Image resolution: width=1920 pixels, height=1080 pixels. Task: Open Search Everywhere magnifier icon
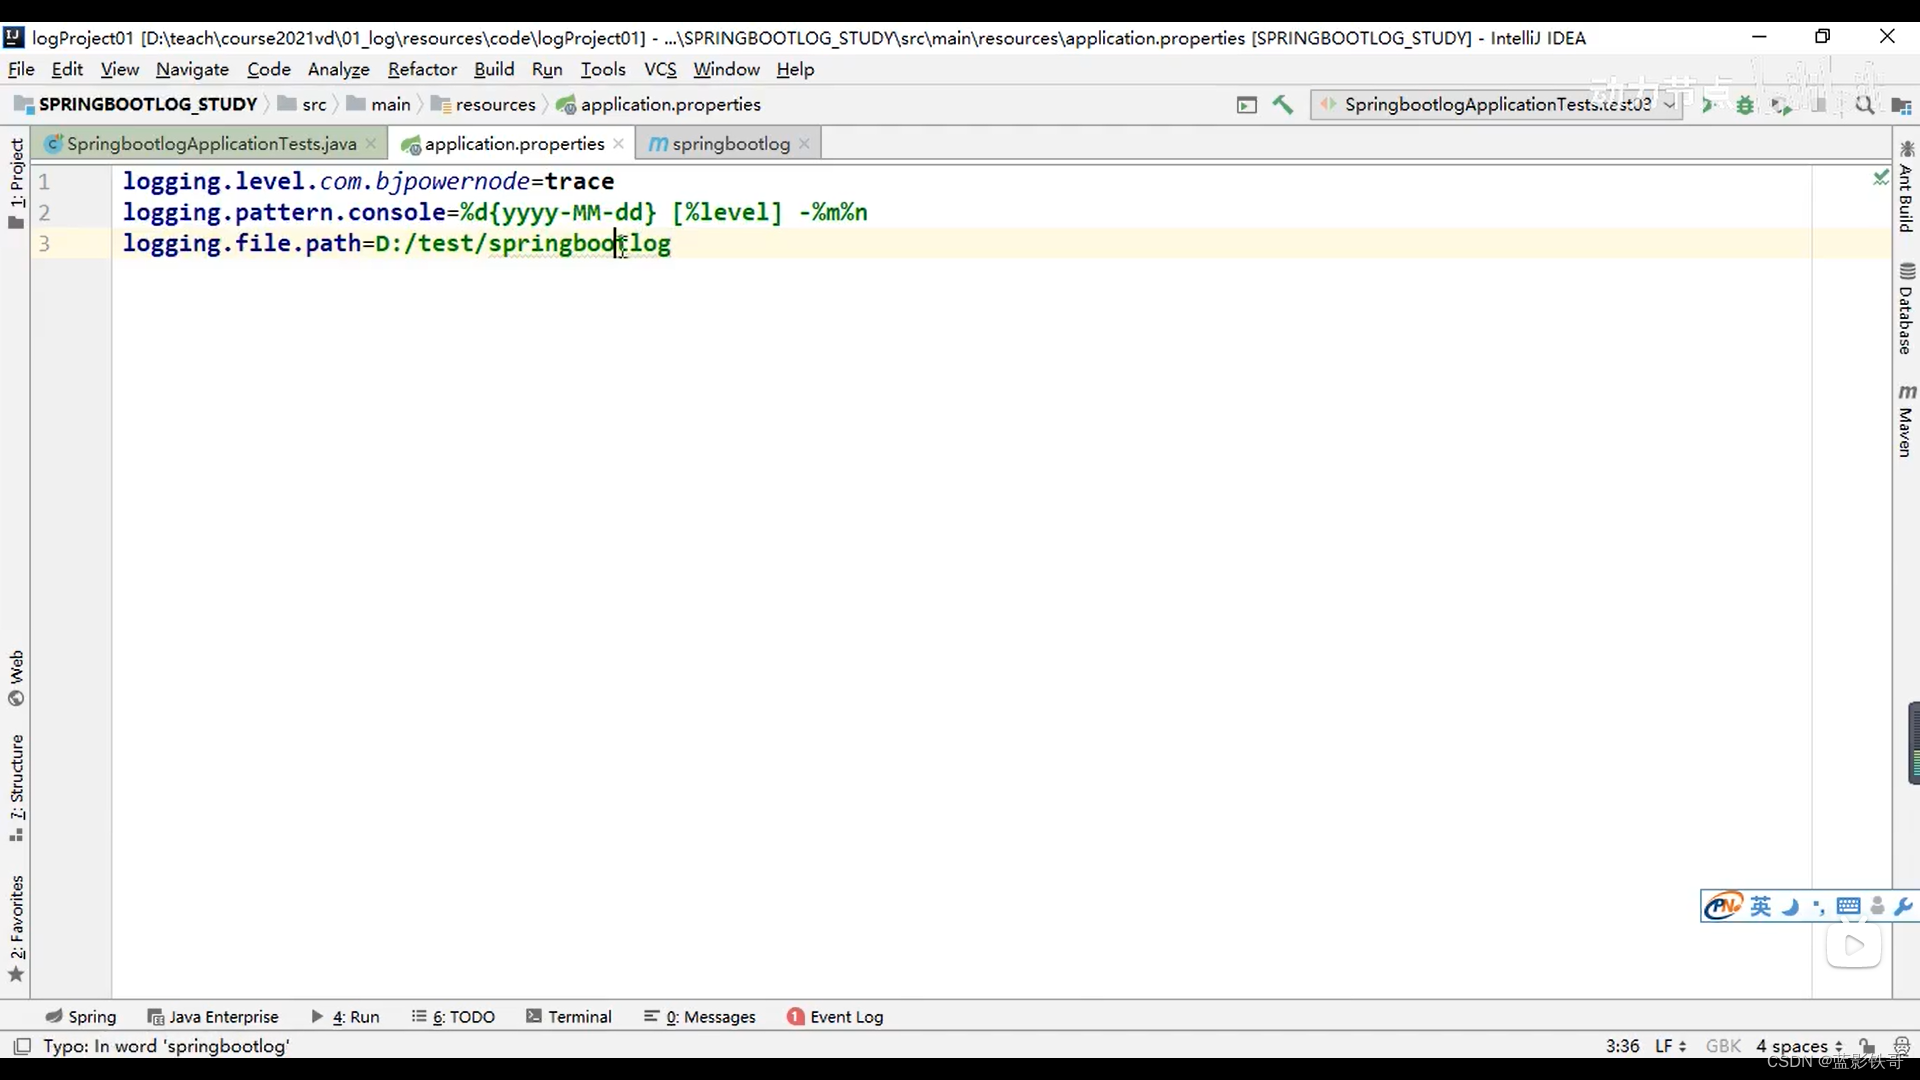[1865, 105]
